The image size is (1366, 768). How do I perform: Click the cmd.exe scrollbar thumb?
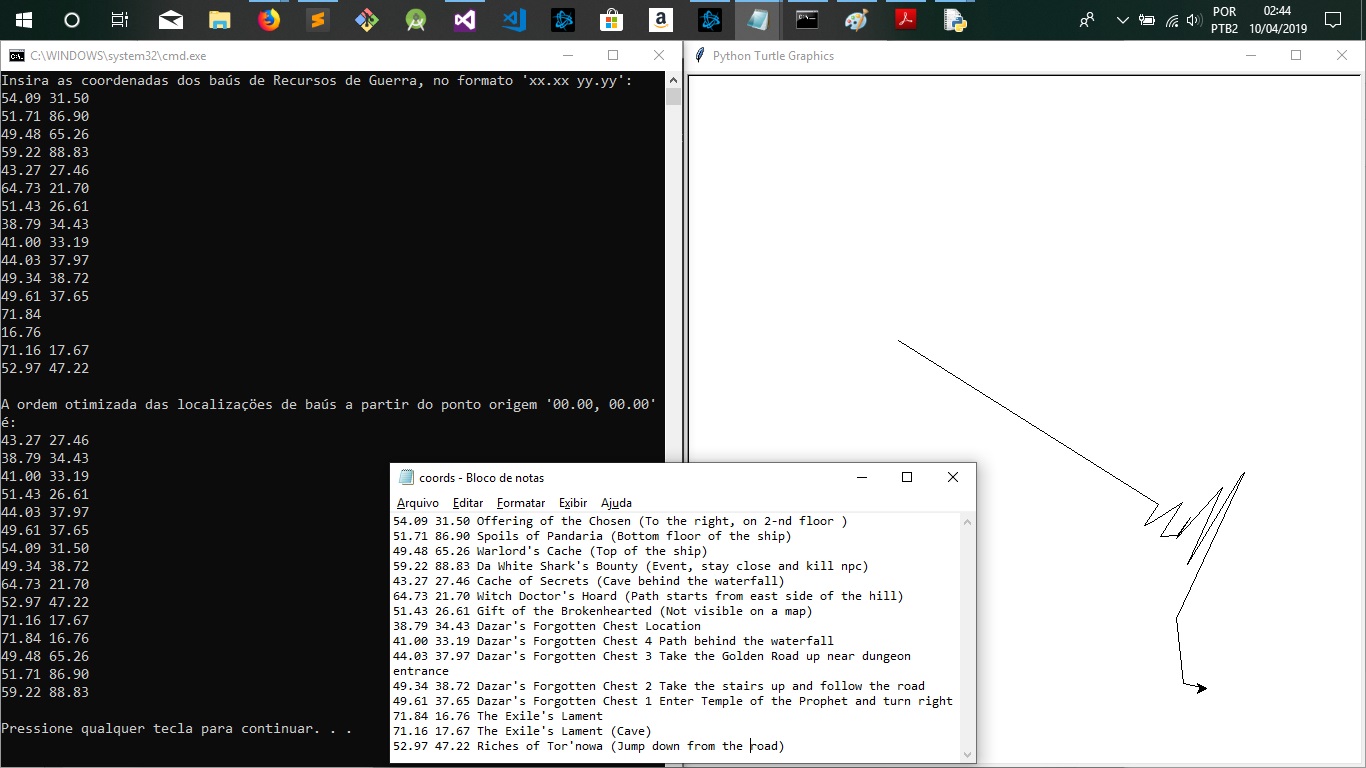click(673, 96)
